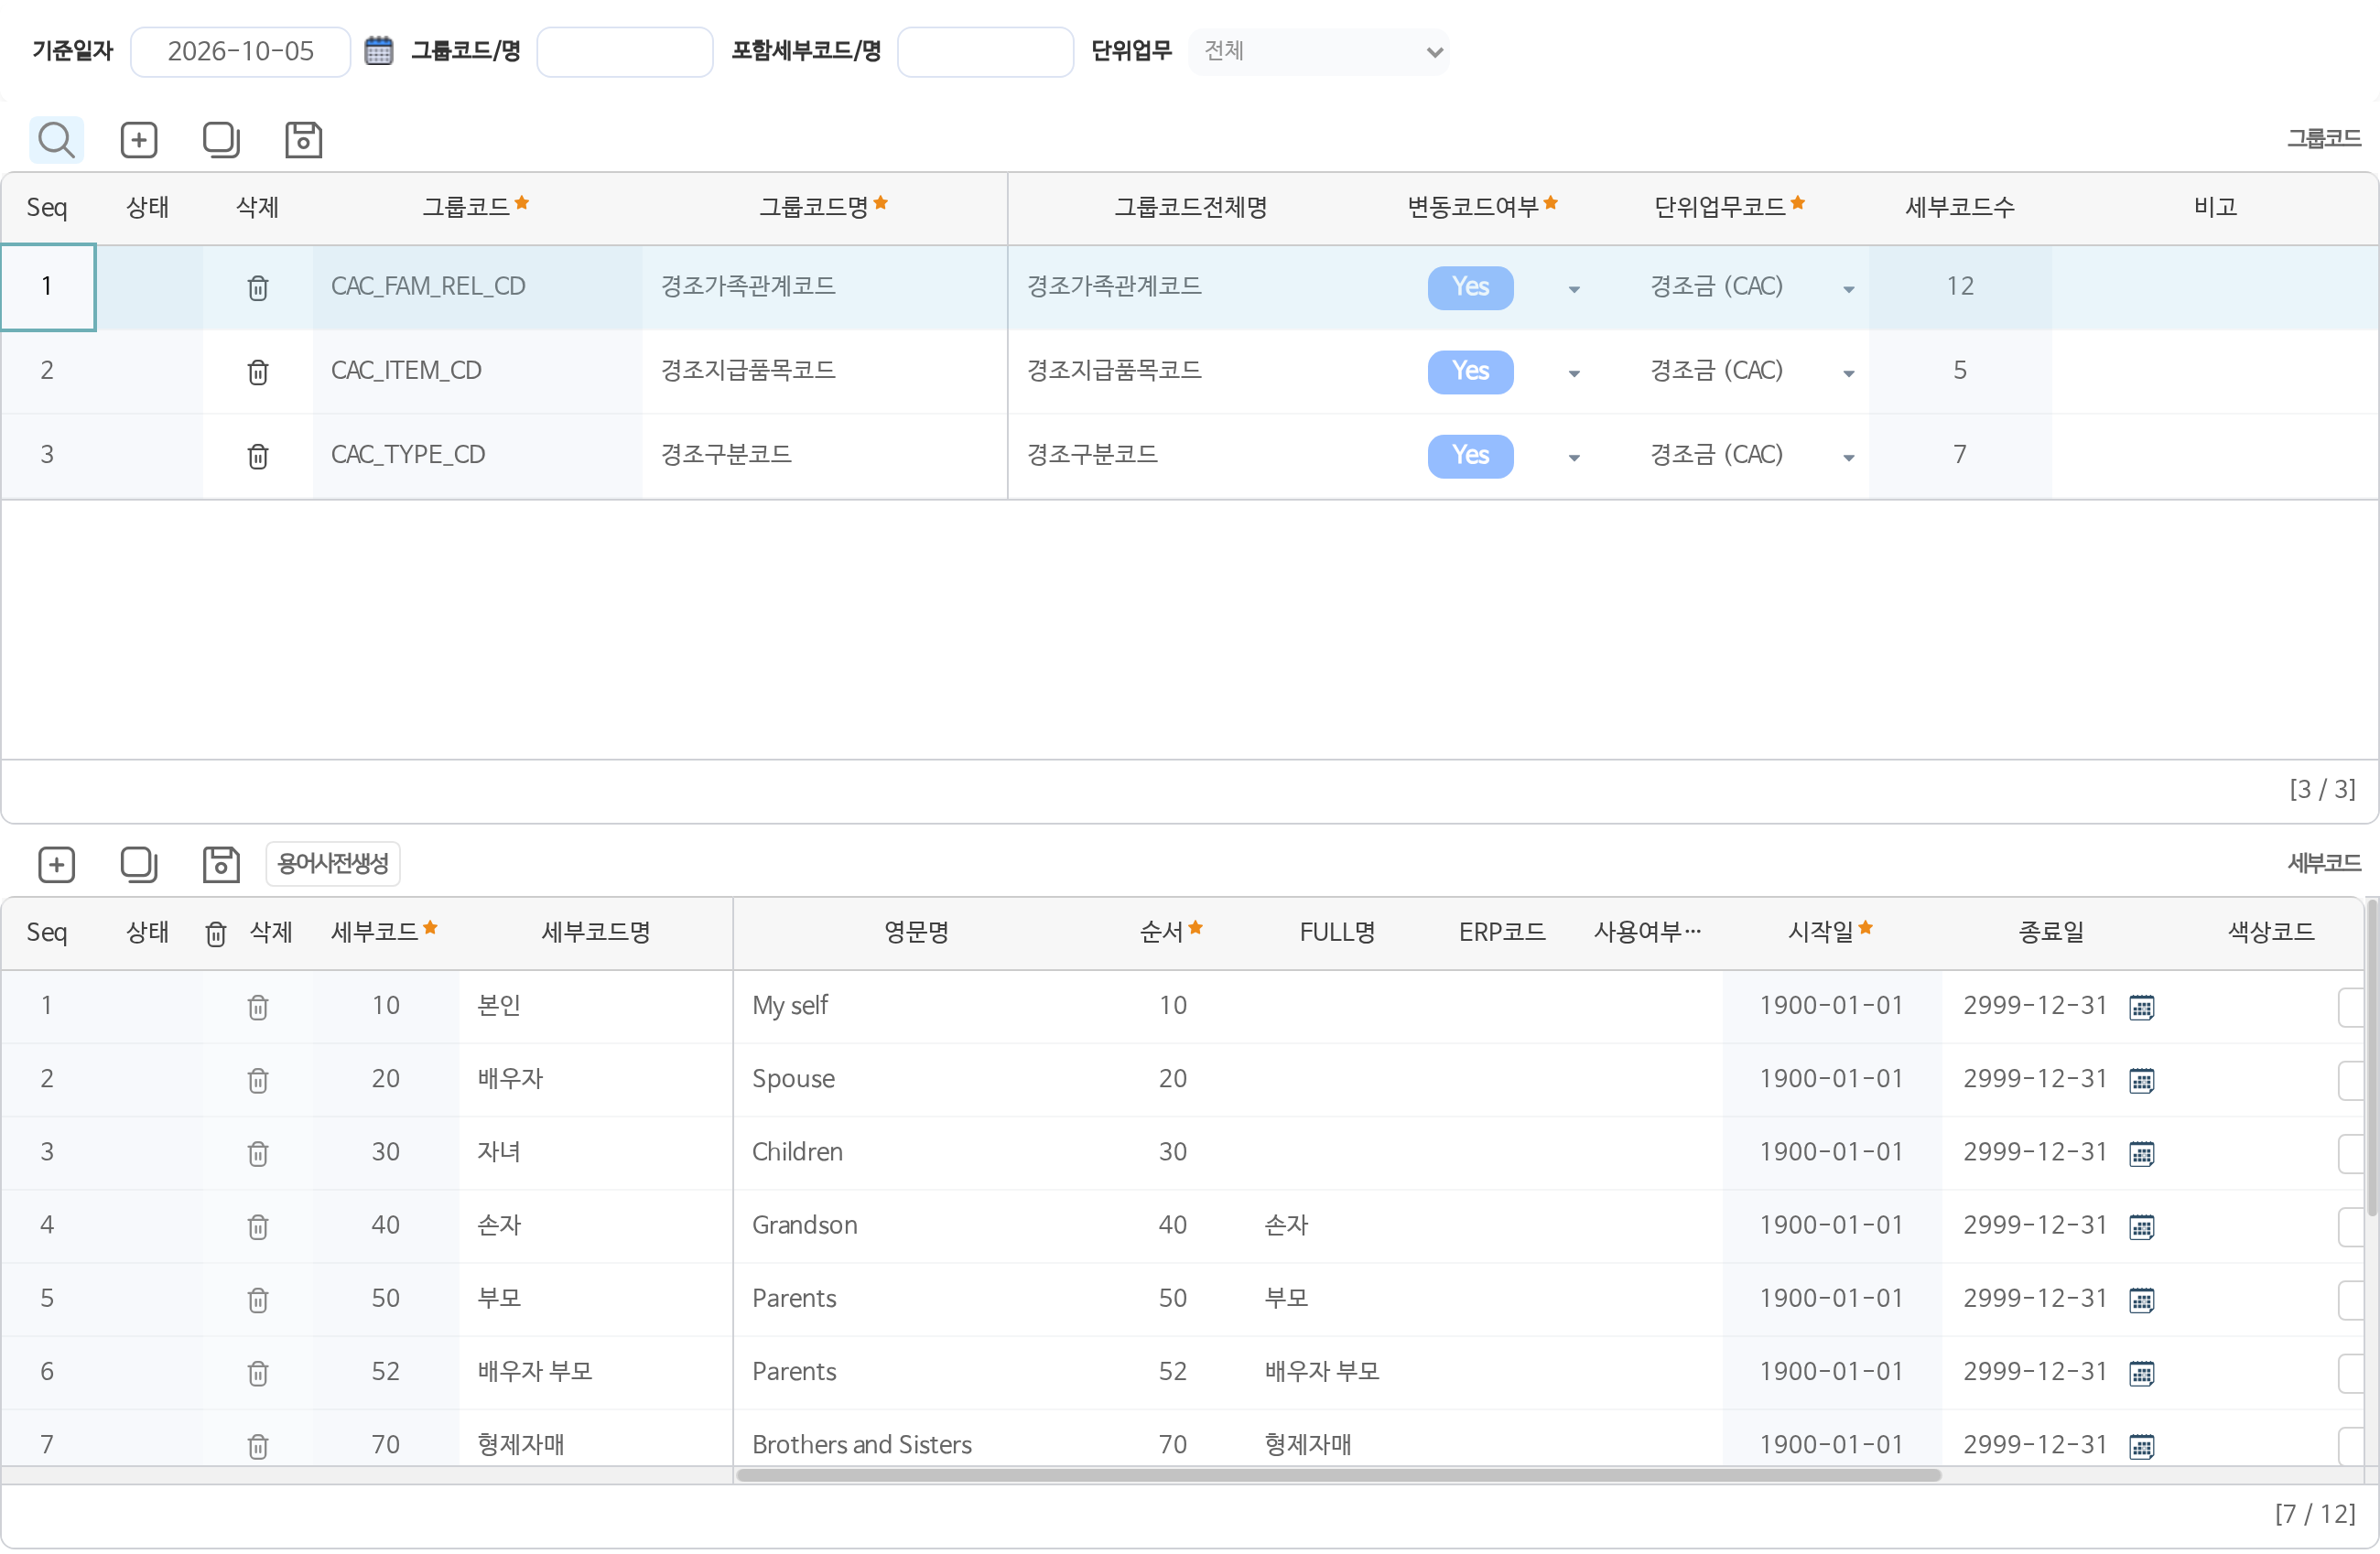
Task: Open the 단위업무 전체 dropdown
Action: pos(1318,52)
